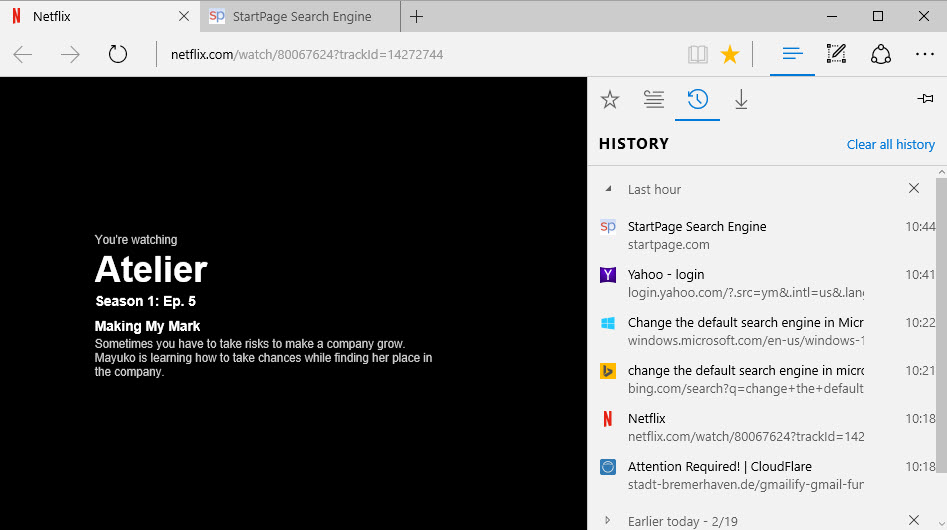
Task: Delete Last hour history entries
Action: tap(913, 188)
